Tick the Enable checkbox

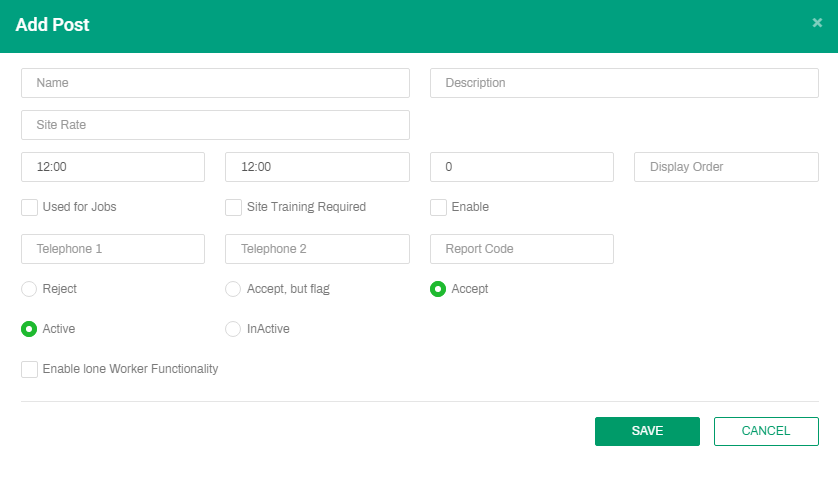tap(438, 208)
